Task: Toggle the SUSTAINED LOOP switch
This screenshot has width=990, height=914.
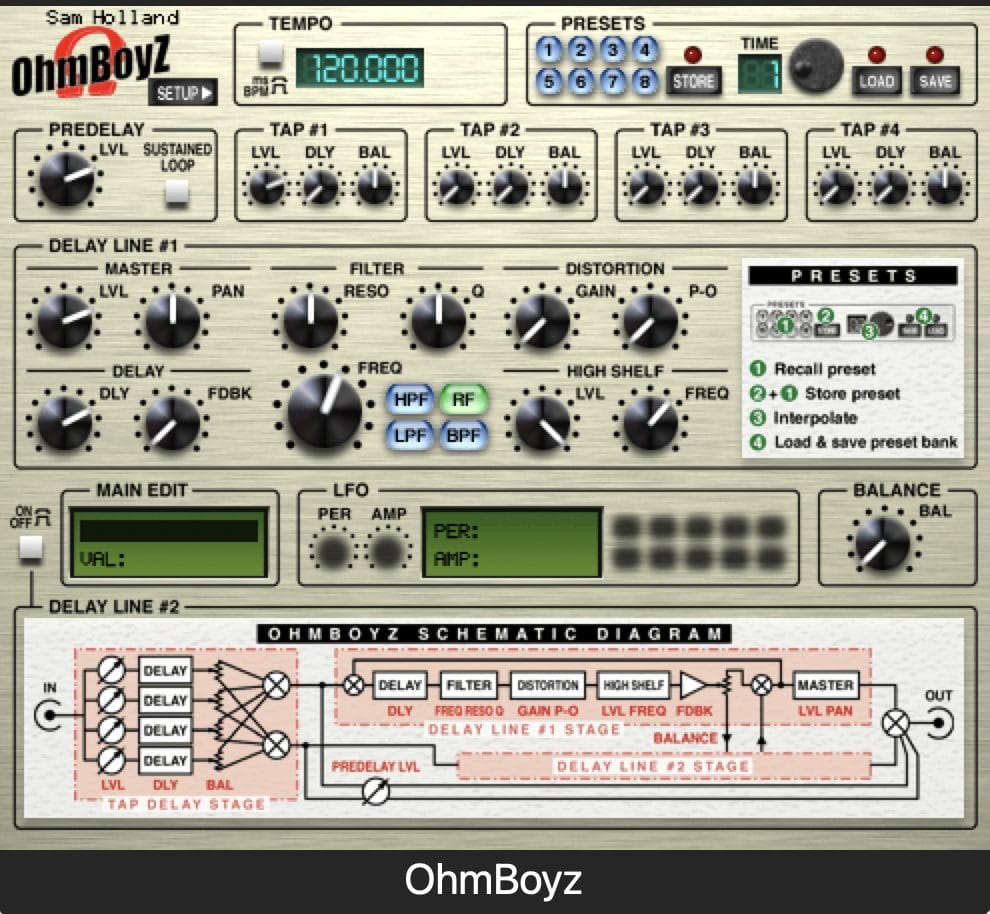Action: (x=177, y=191)
